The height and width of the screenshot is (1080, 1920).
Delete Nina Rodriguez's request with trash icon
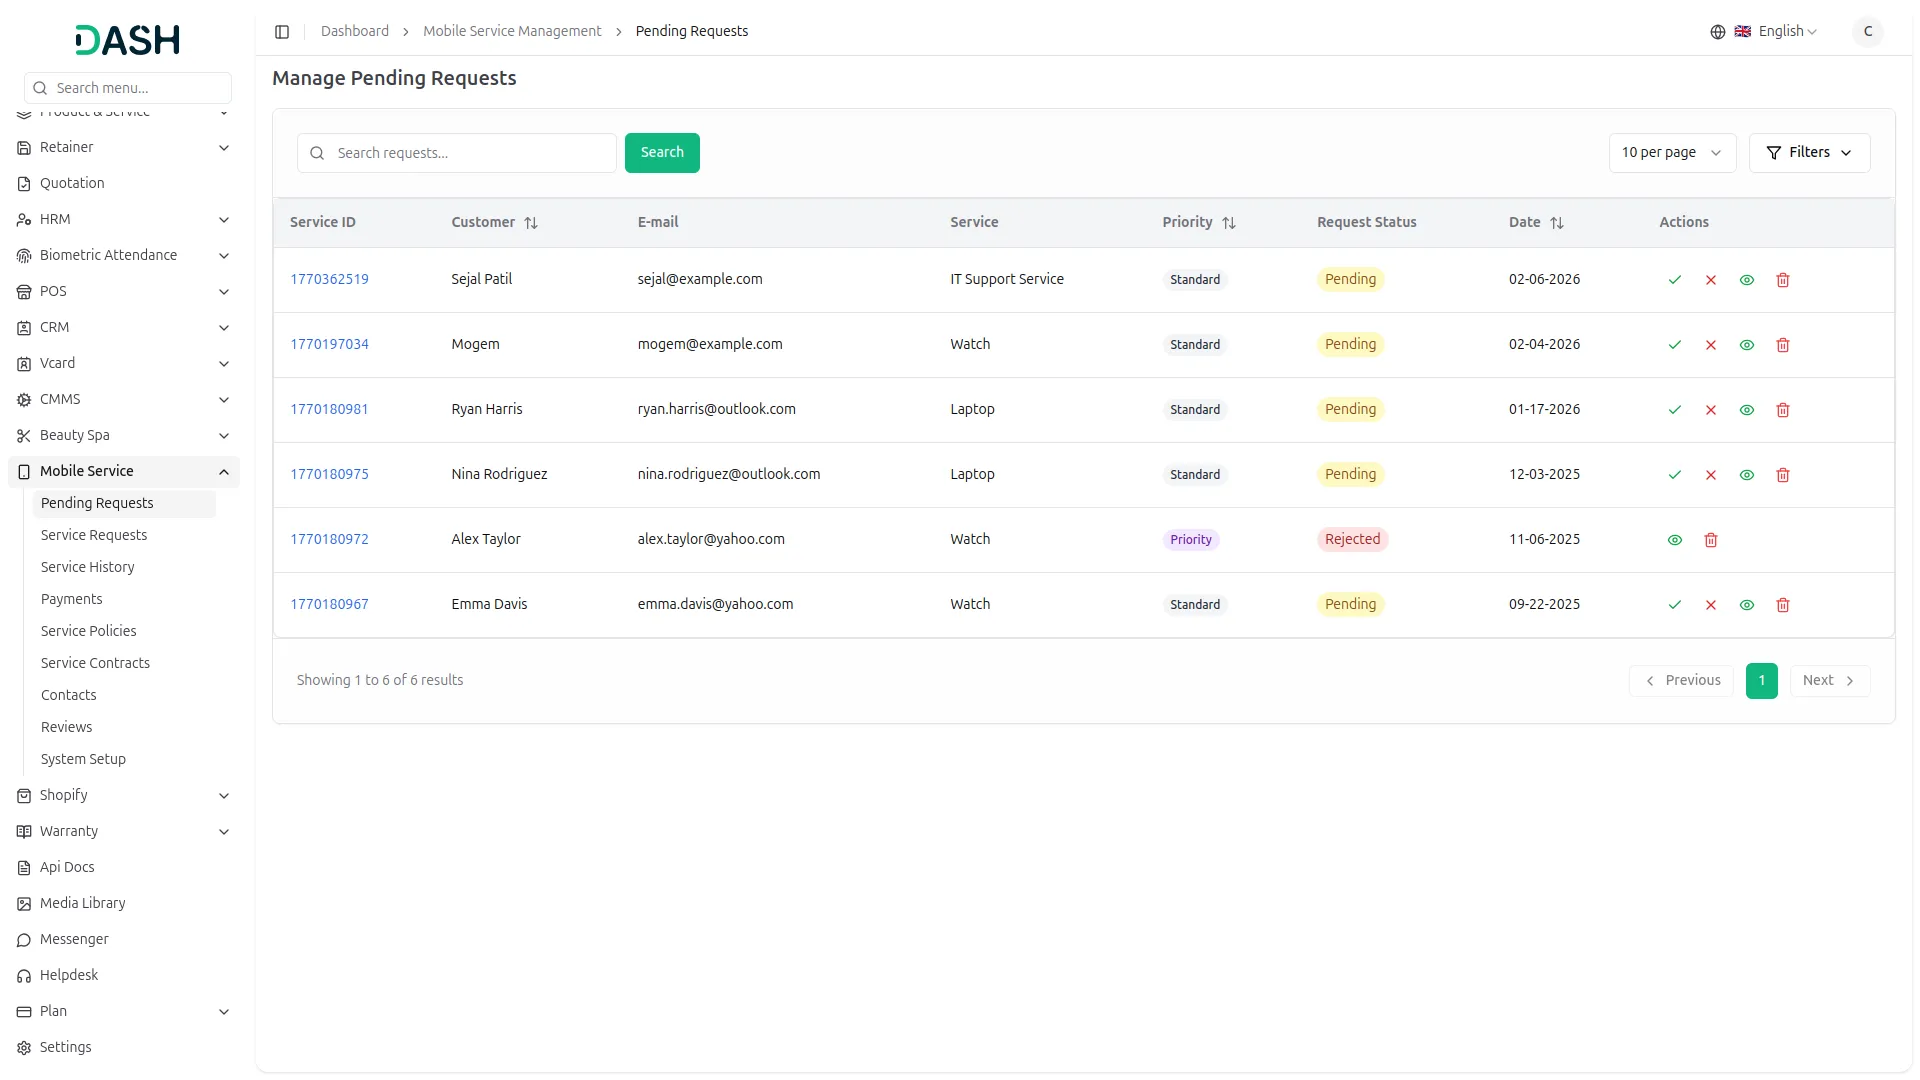coord(1783,475)
